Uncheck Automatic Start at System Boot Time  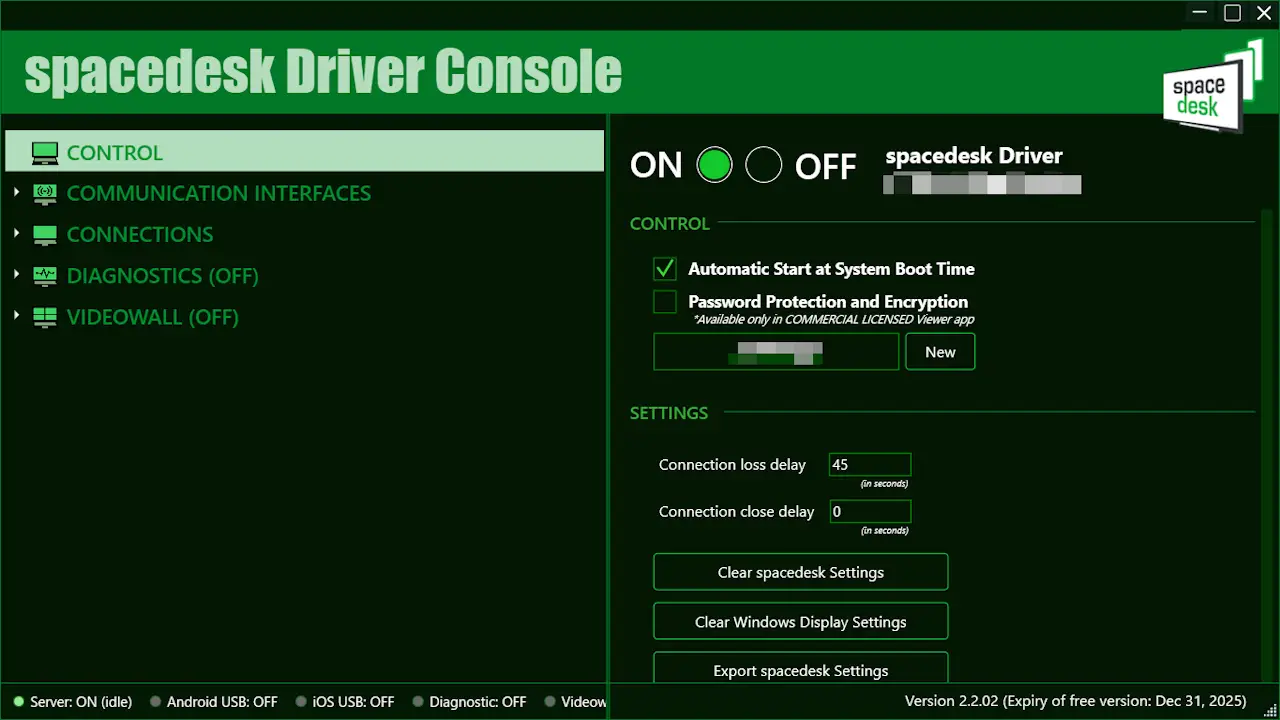[x=665, y=269]
